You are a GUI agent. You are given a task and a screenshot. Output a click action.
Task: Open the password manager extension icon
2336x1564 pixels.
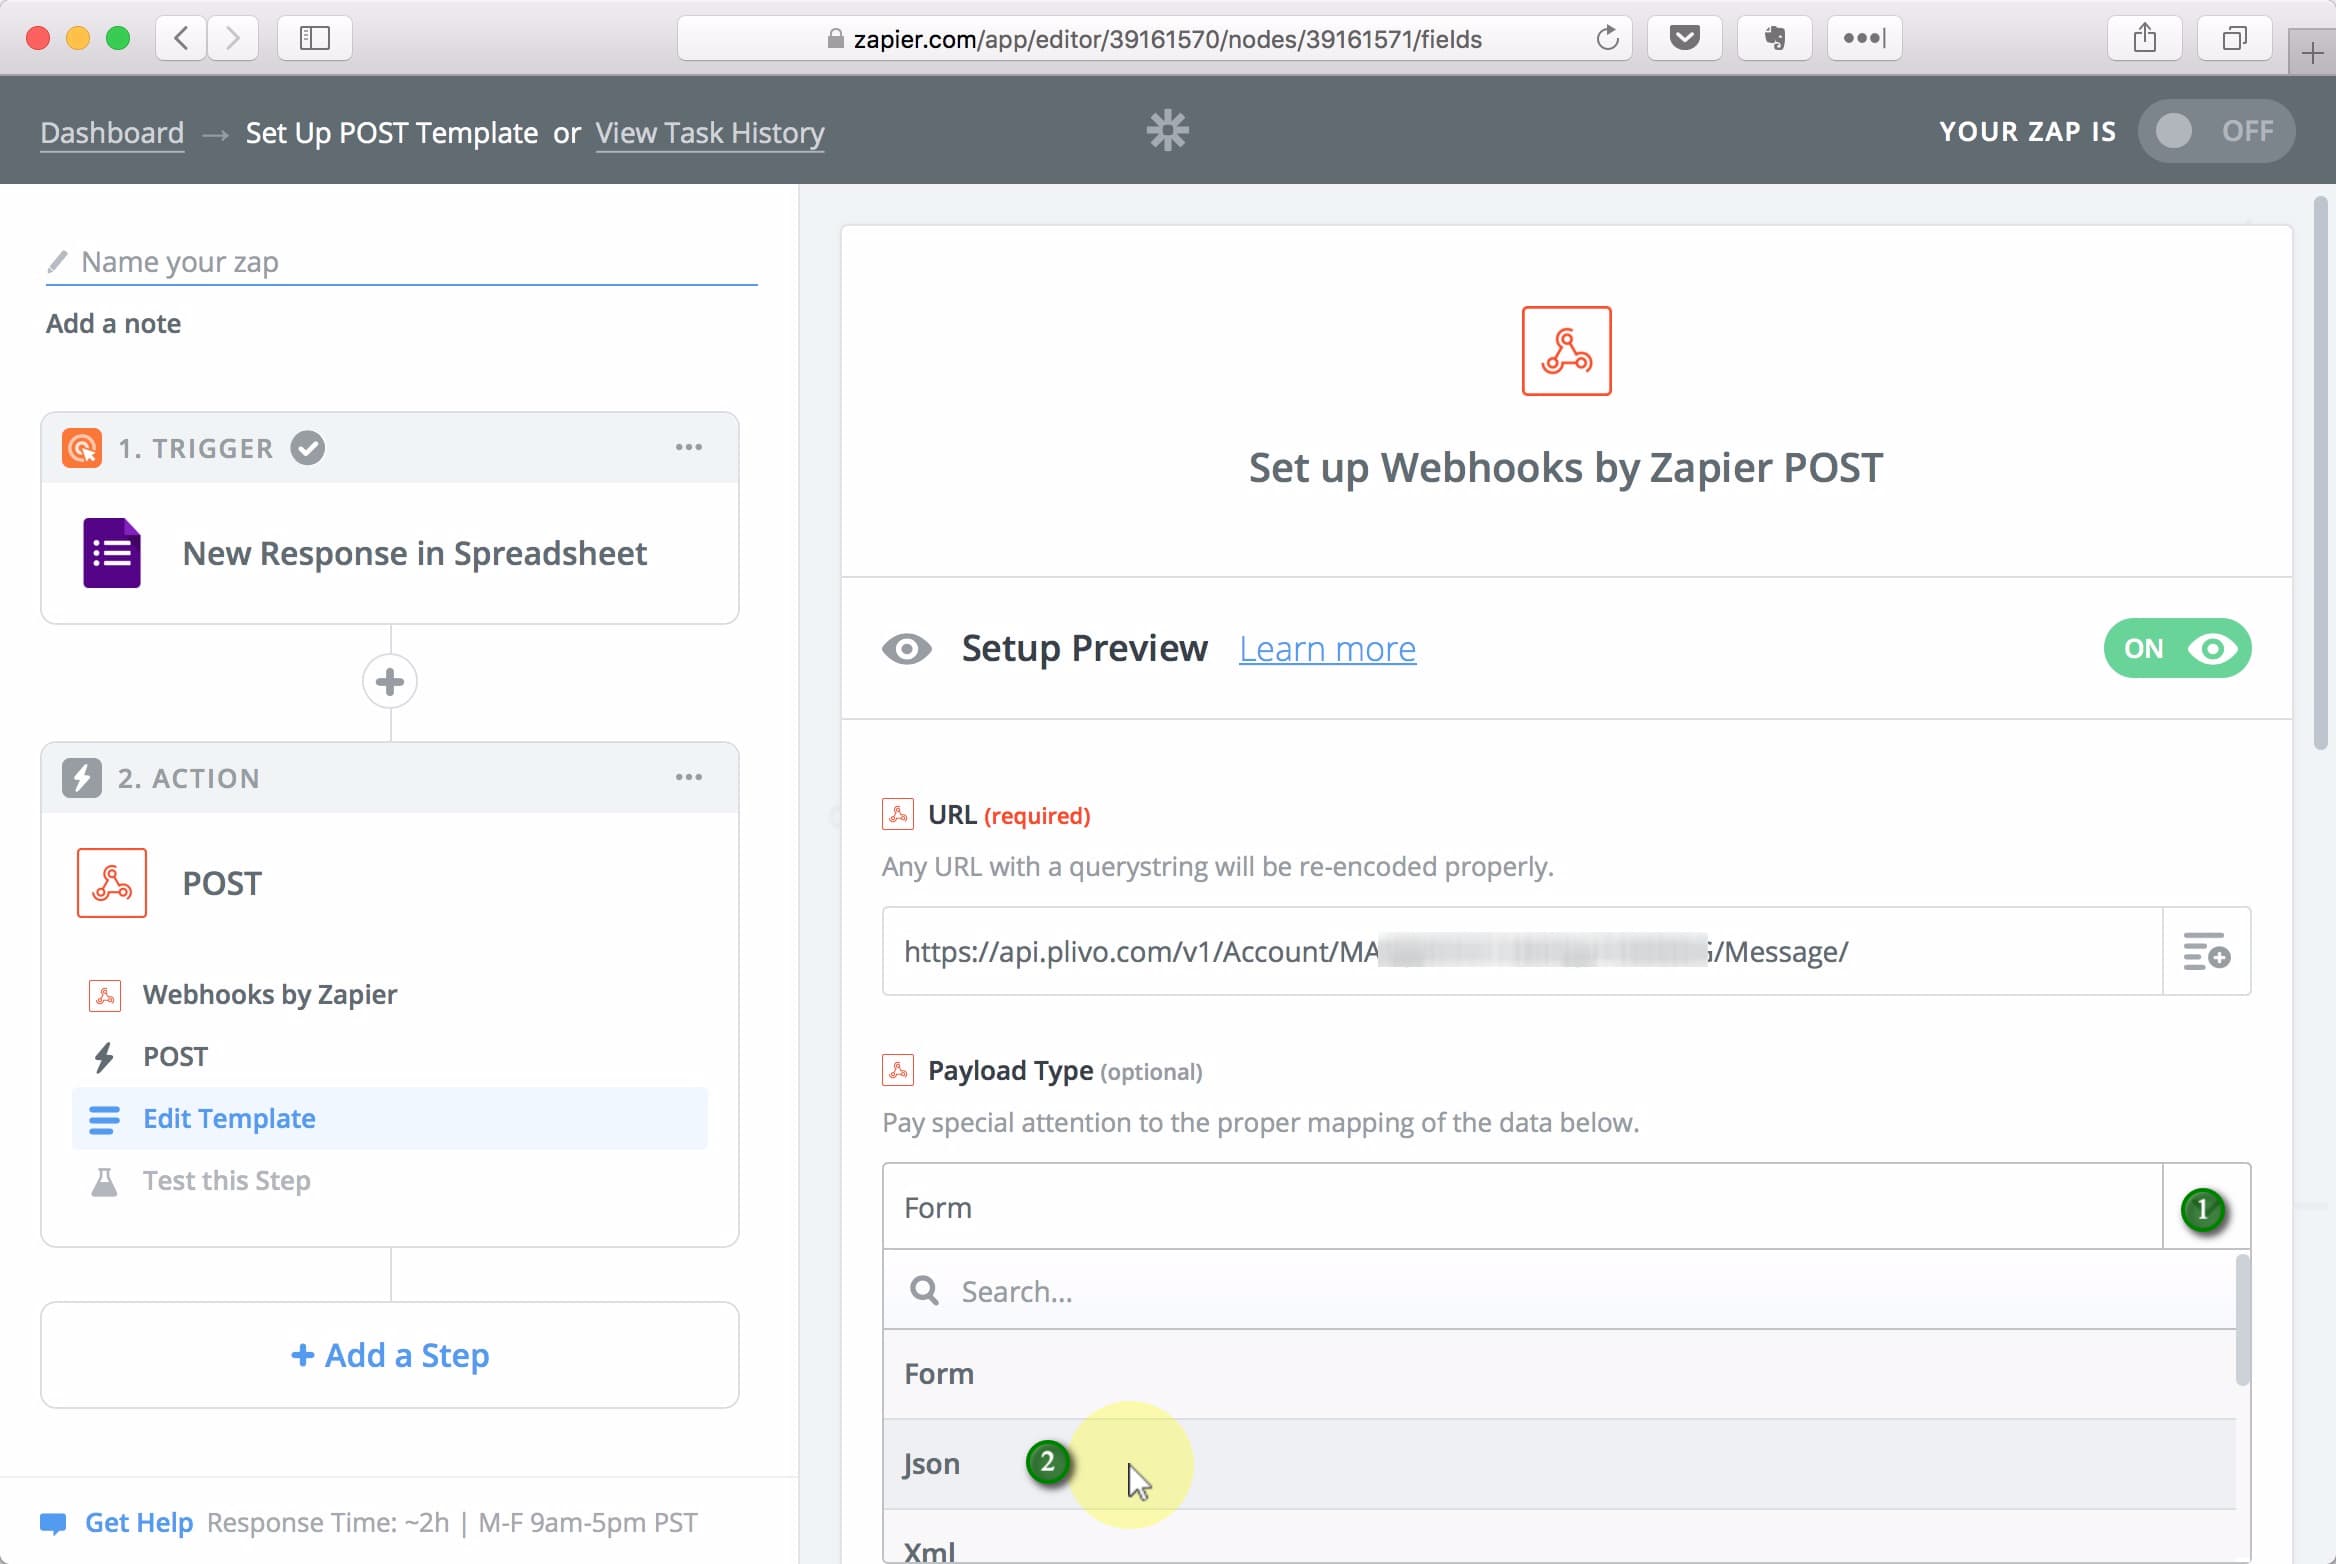pyautogui.click(x=1865, y=38)
